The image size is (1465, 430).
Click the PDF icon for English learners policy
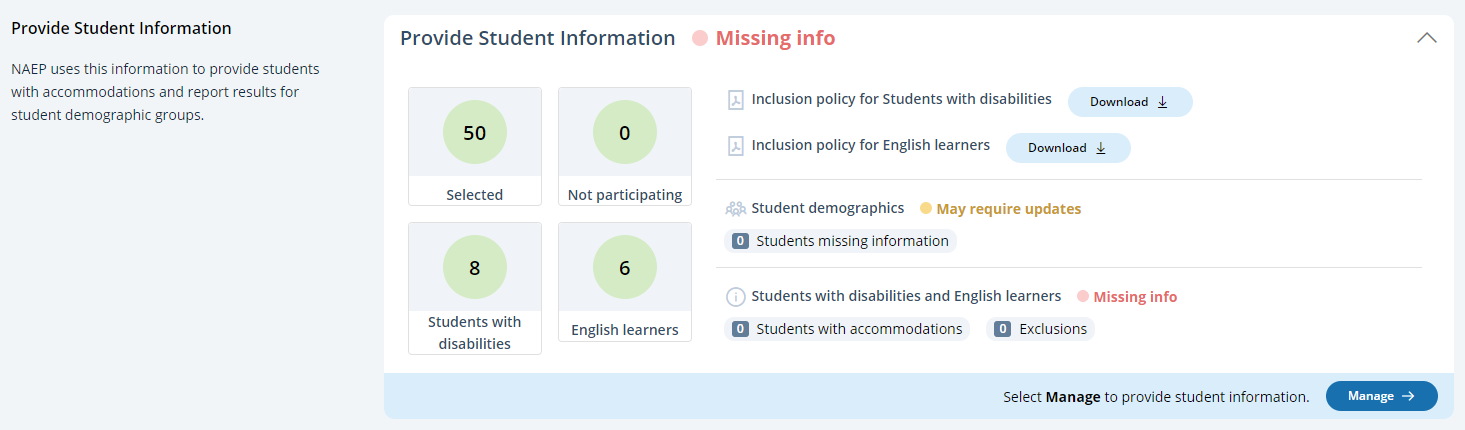[735, 147]
